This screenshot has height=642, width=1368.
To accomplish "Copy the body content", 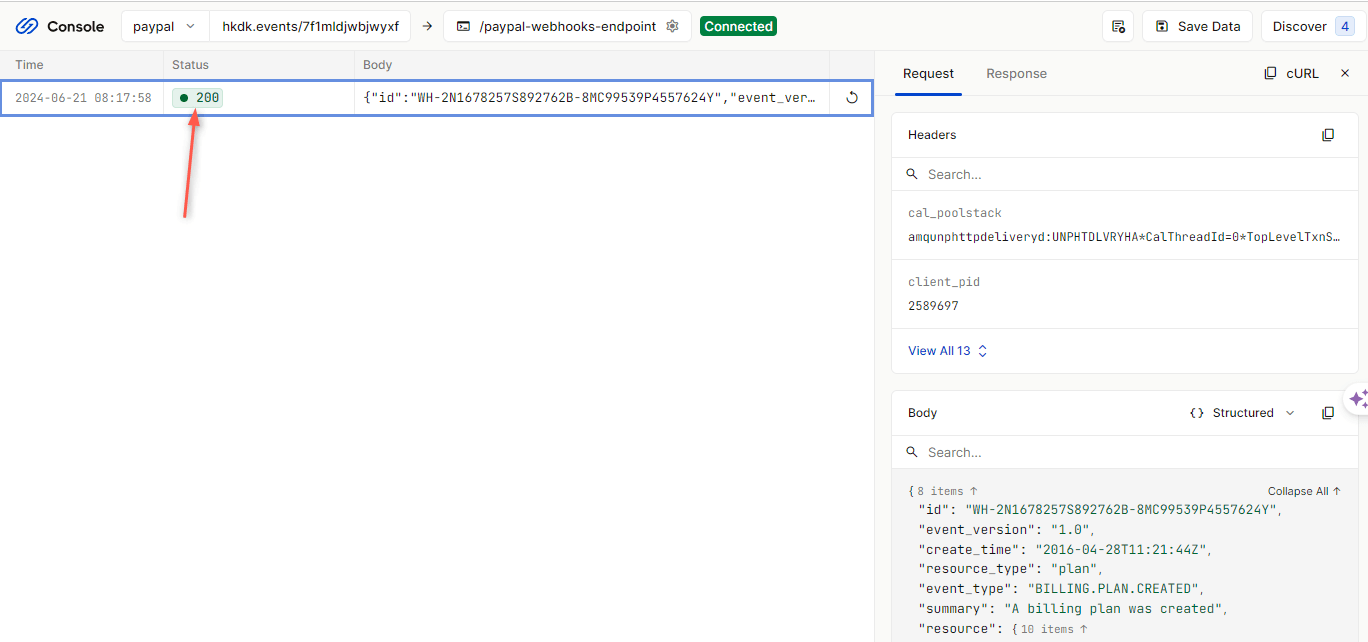I will click(1328, 412).
